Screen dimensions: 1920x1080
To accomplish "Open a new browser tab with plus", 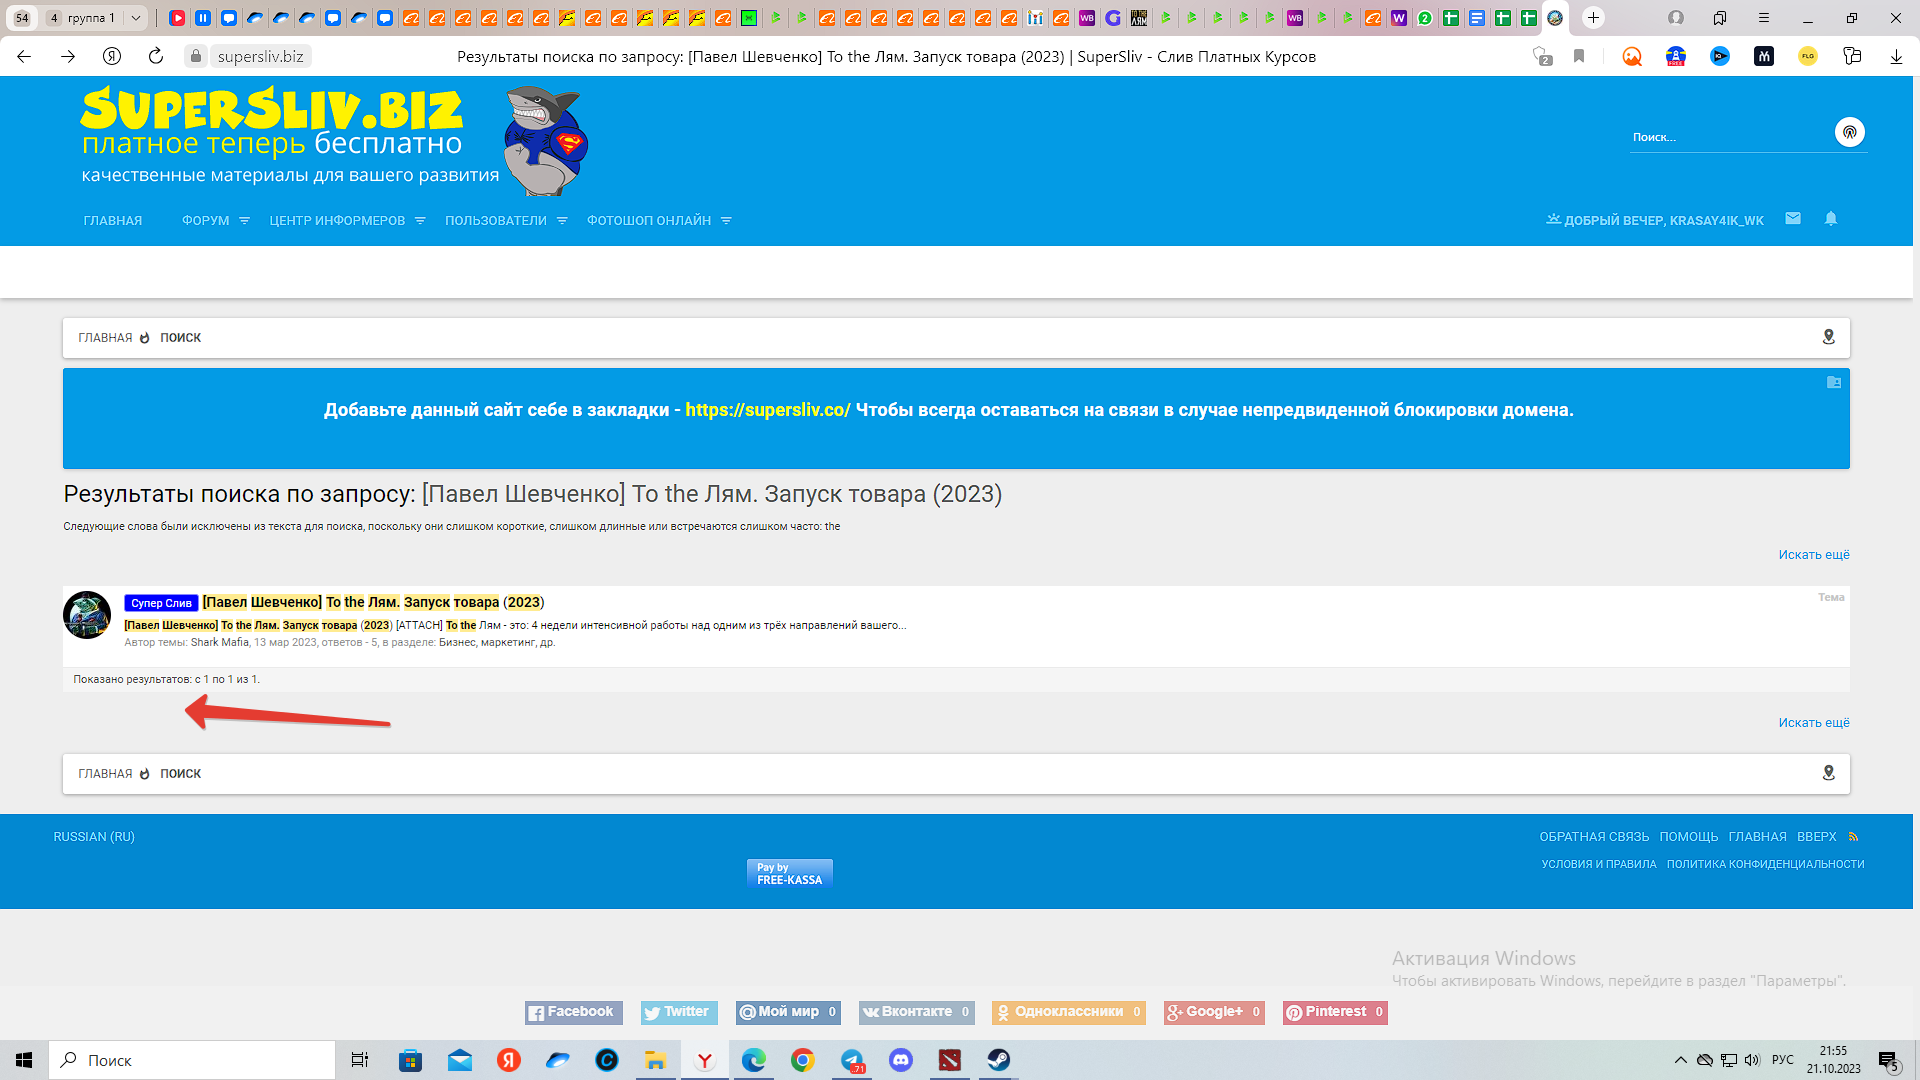I will [x=1594, y=18].
